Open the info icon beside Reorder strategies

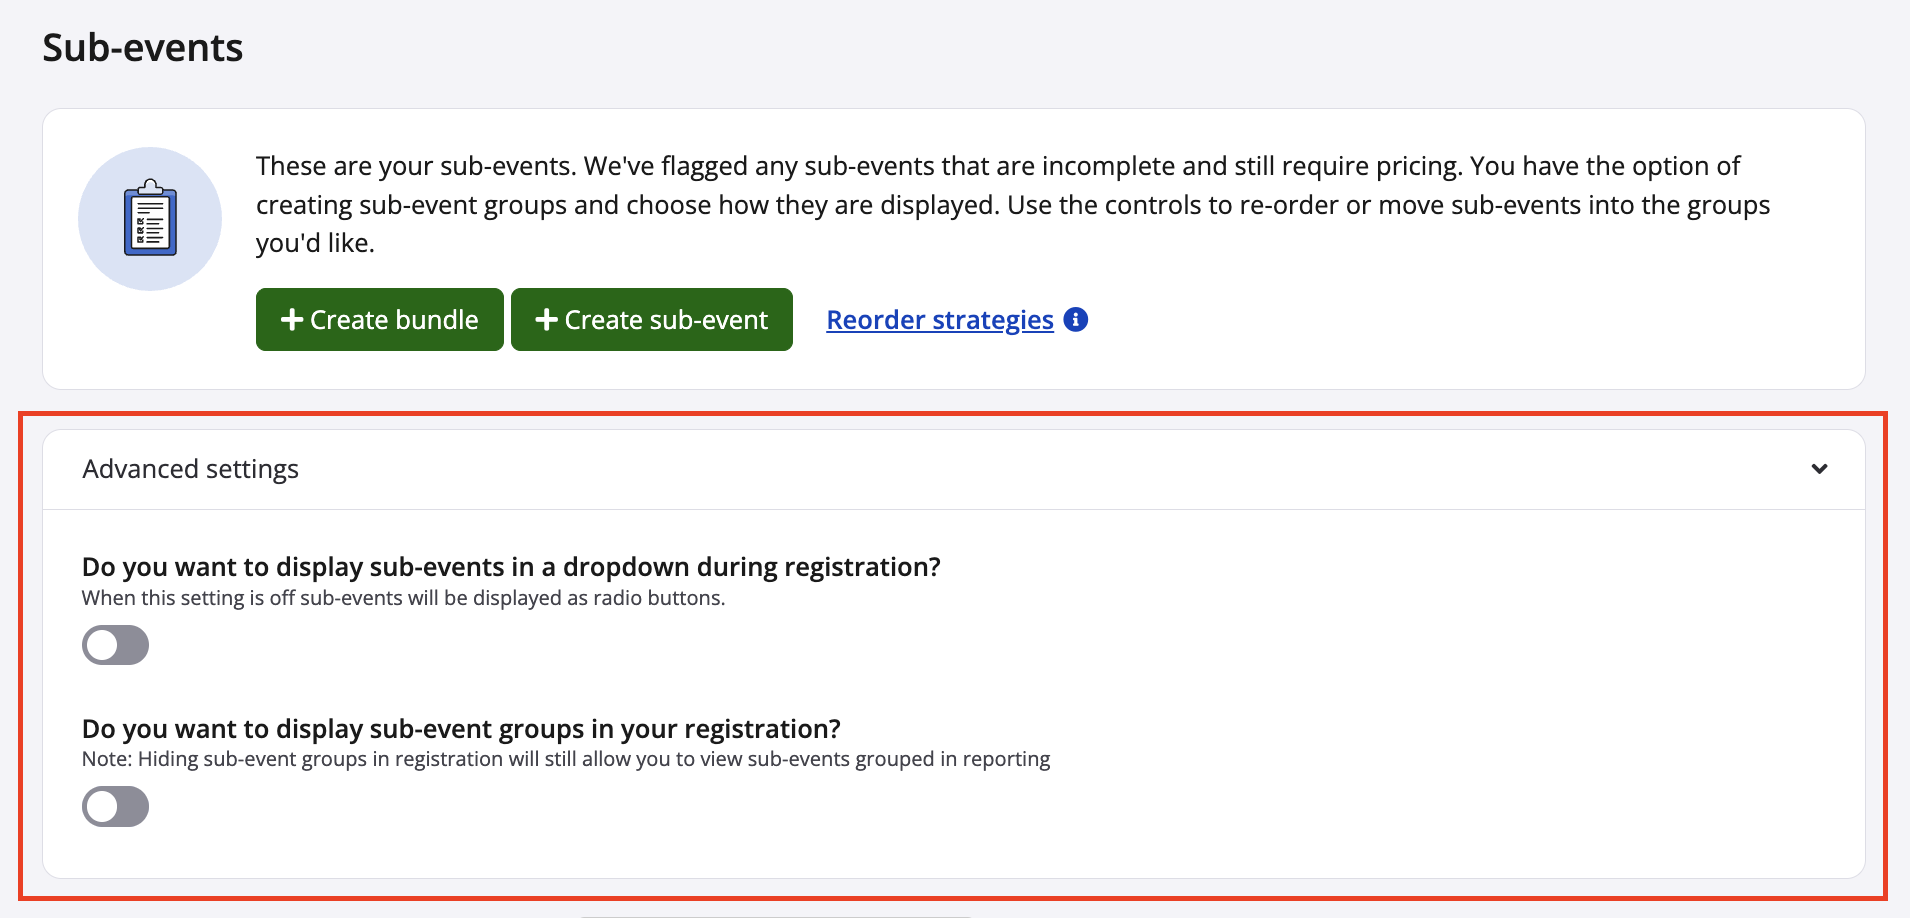point(1076,320)
